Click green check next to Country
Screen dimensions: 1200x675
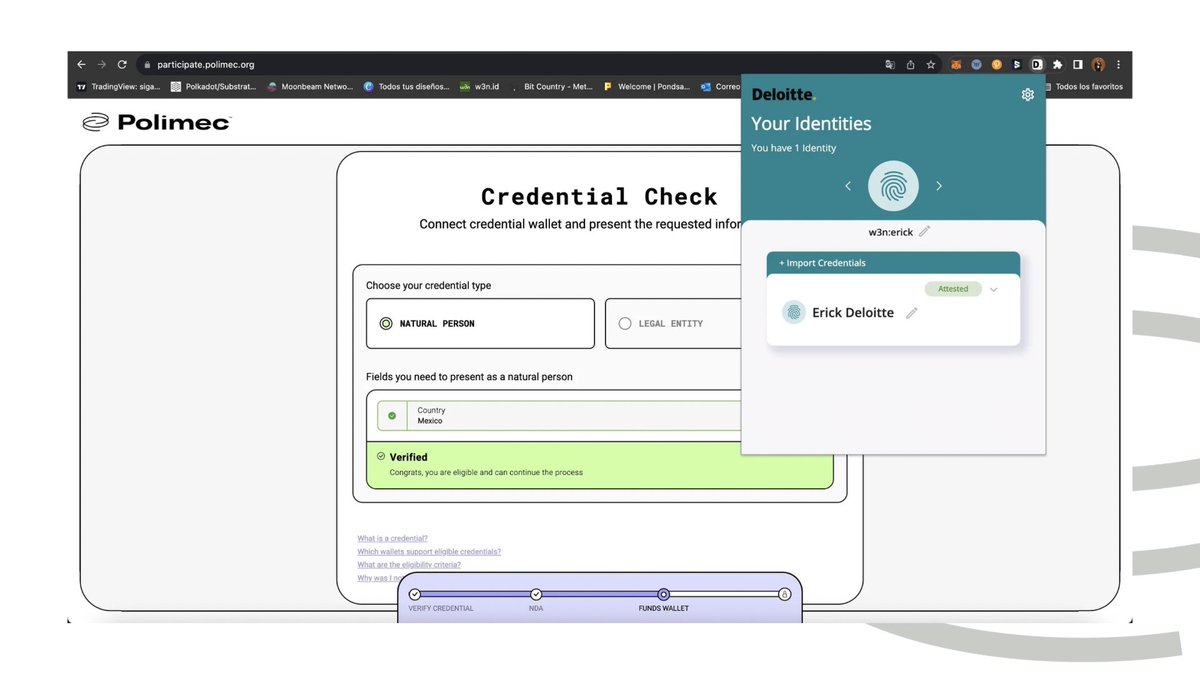point(392,416)
